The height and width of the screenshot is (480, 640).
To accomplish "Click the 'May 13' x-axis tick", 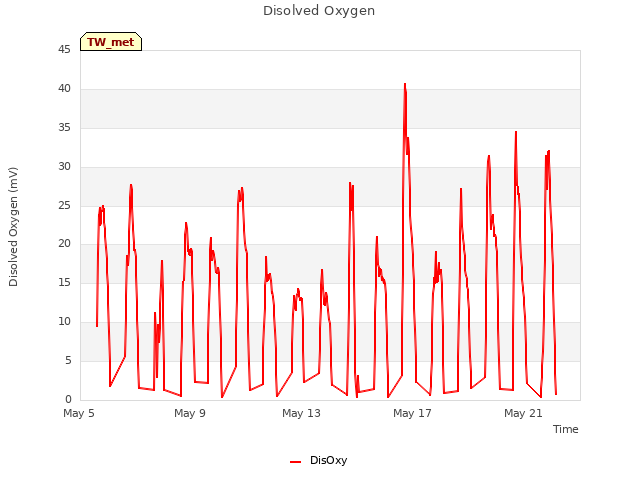I will pos(301,413).
